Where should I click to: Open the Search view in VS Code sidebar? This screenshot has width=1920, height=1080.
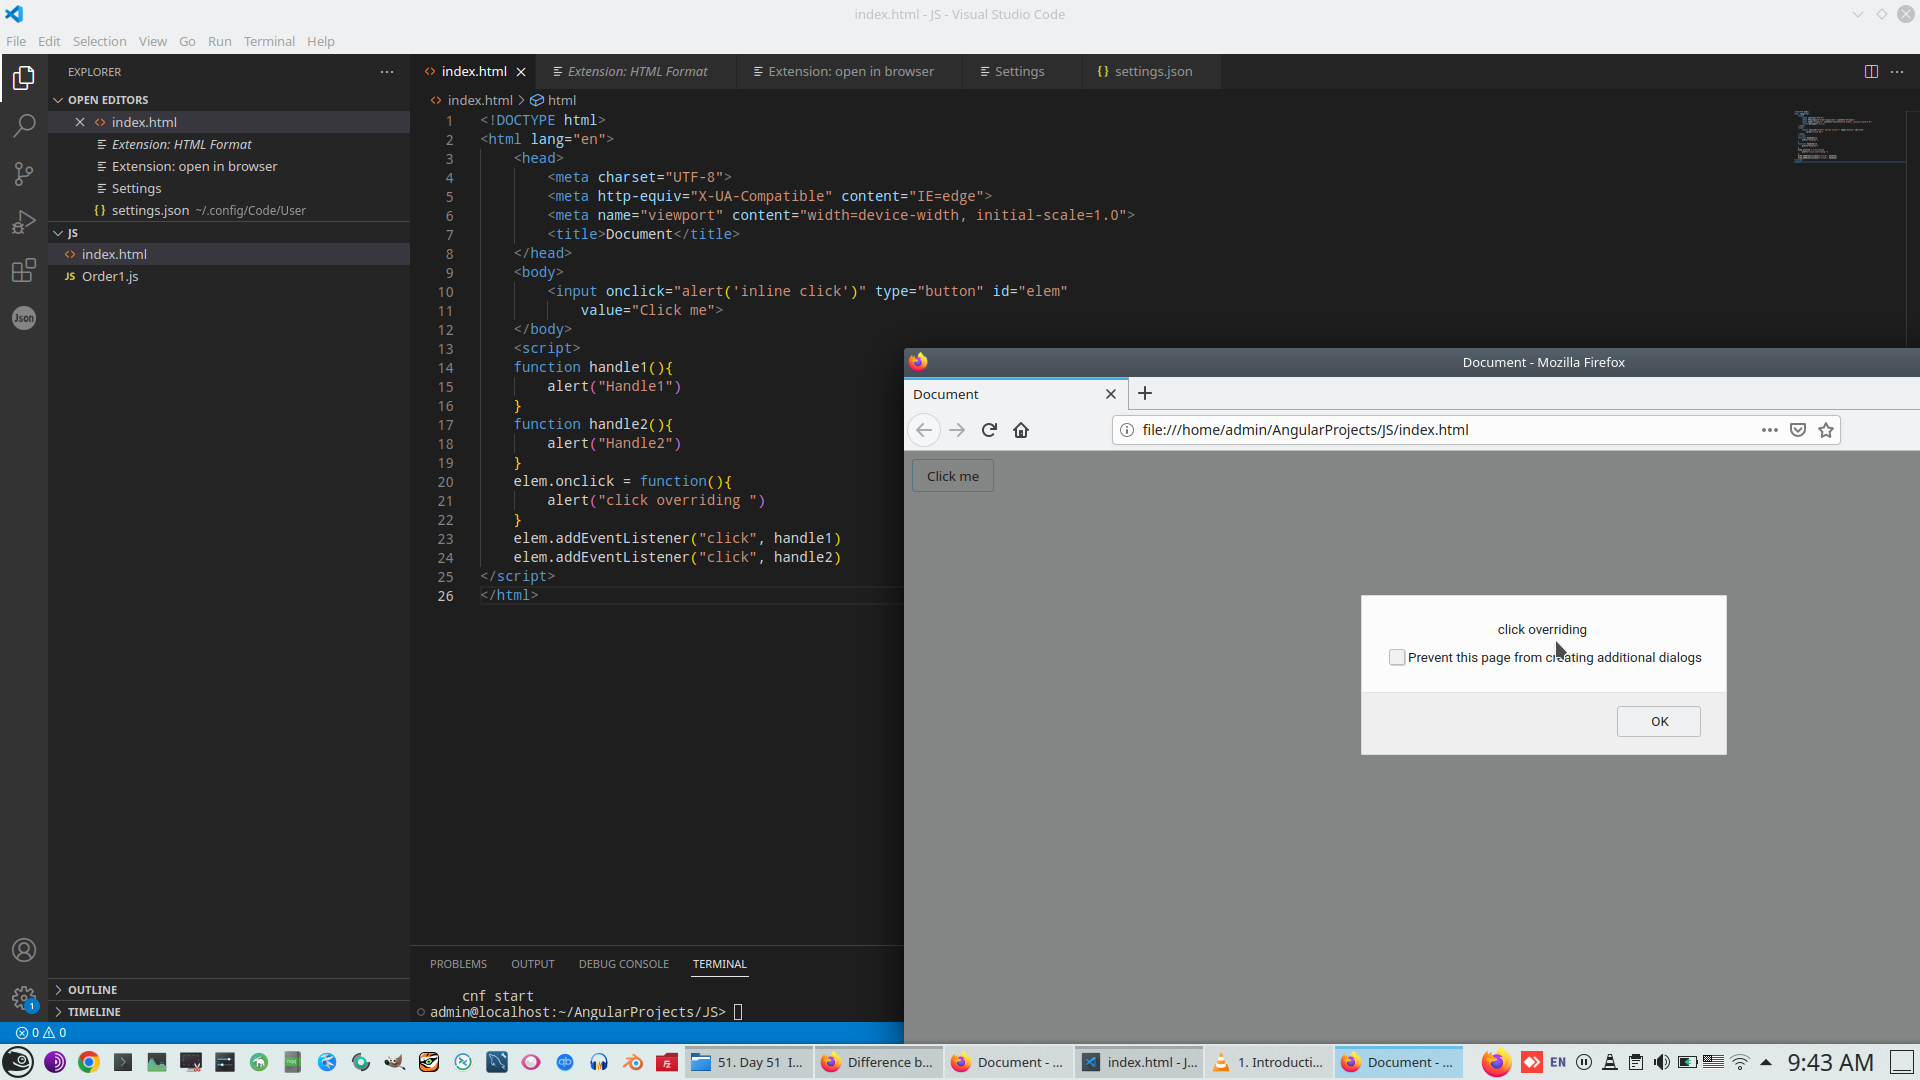24,126
